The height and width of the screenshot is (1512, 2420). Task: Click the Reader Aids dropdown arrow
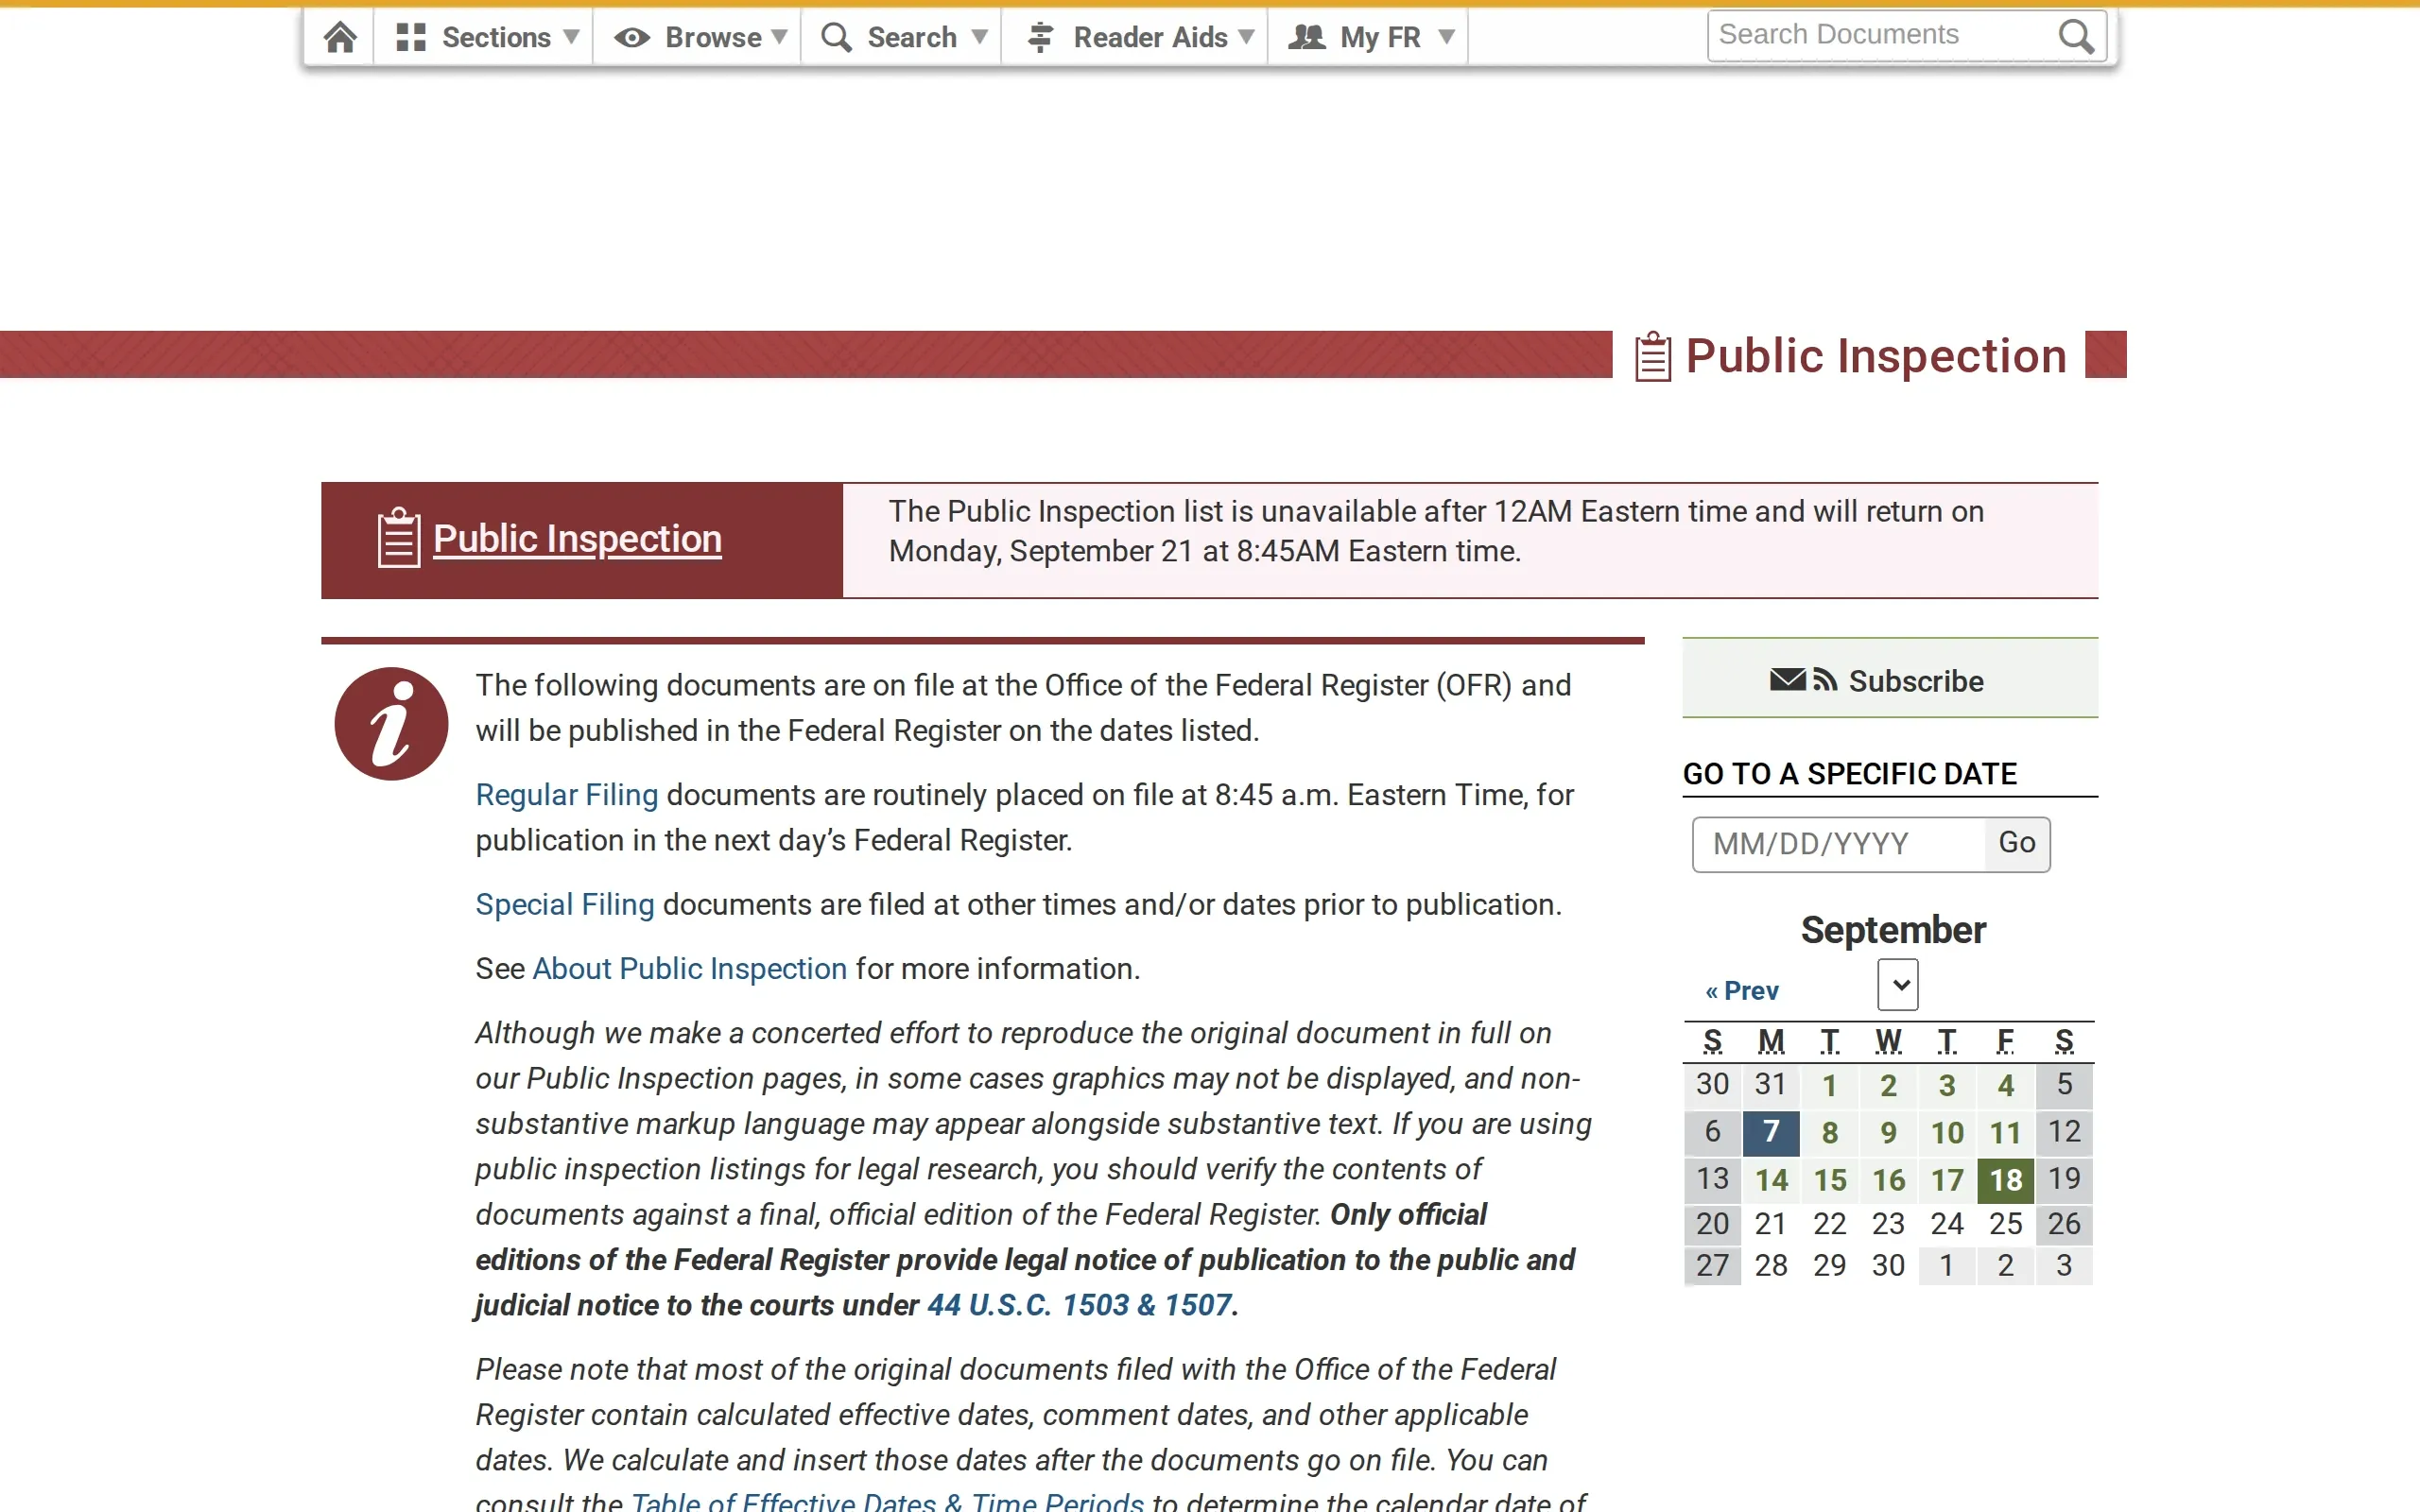[1246, 37]
